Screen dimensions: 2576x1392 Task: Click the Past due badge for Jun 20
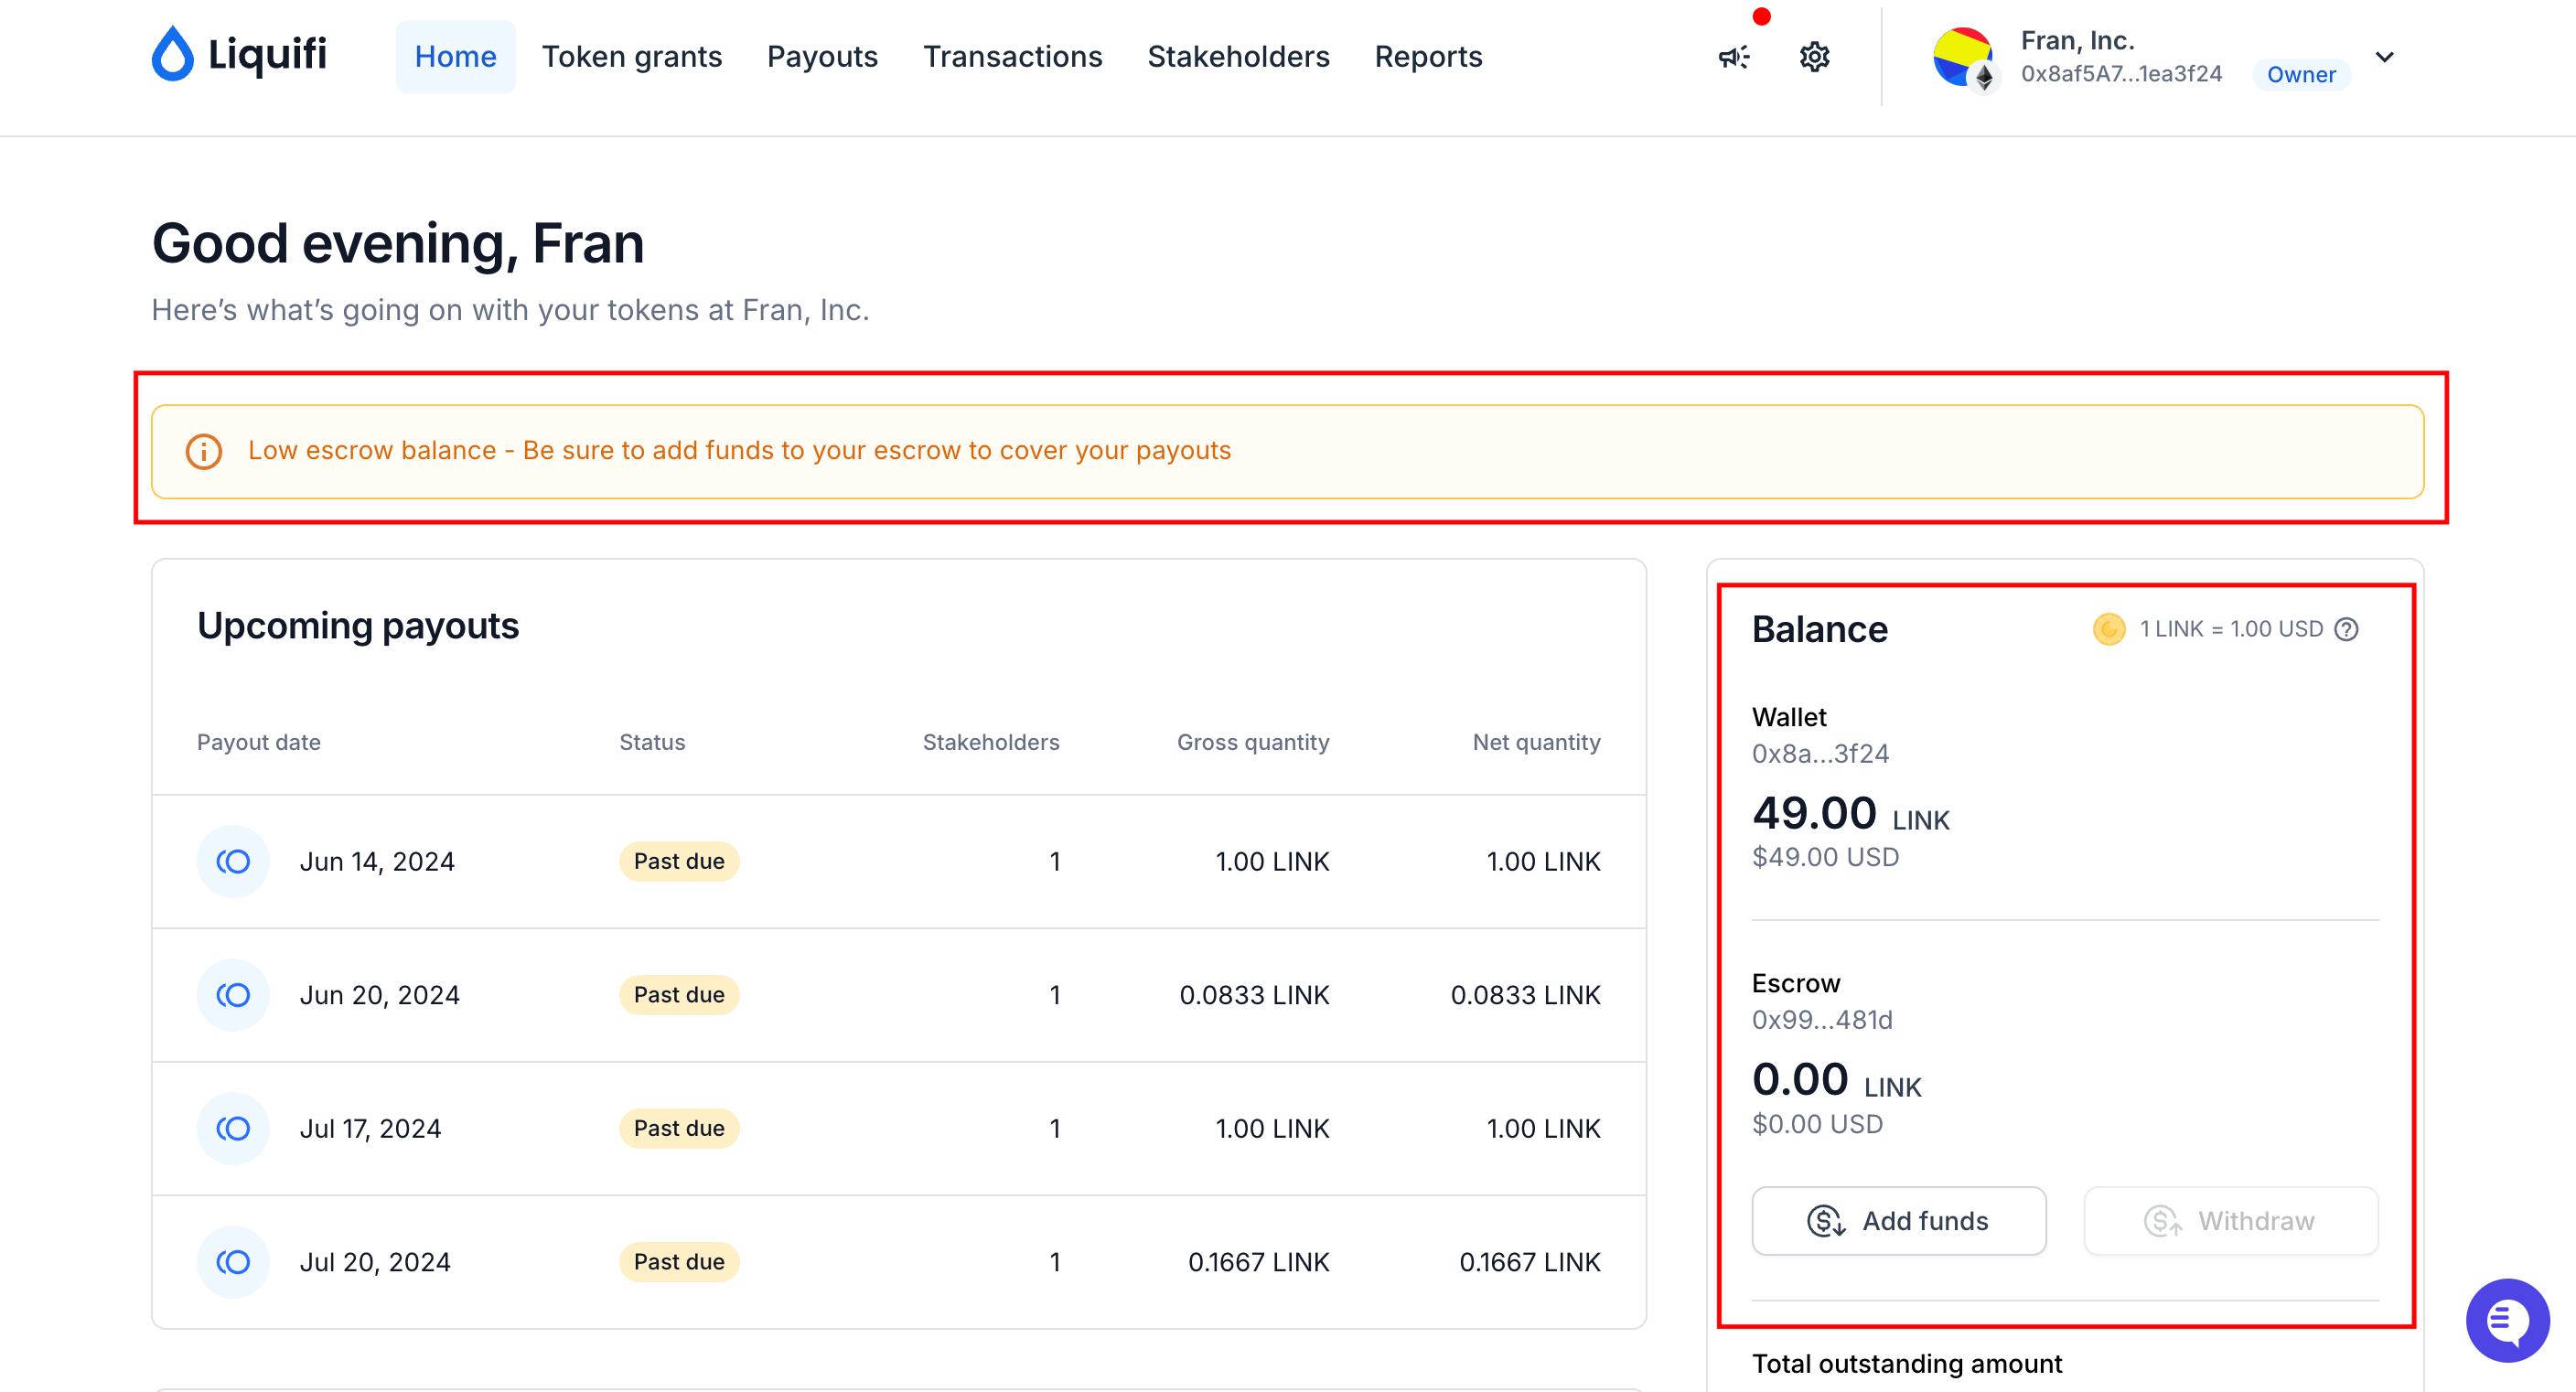(x=679, y=995)
